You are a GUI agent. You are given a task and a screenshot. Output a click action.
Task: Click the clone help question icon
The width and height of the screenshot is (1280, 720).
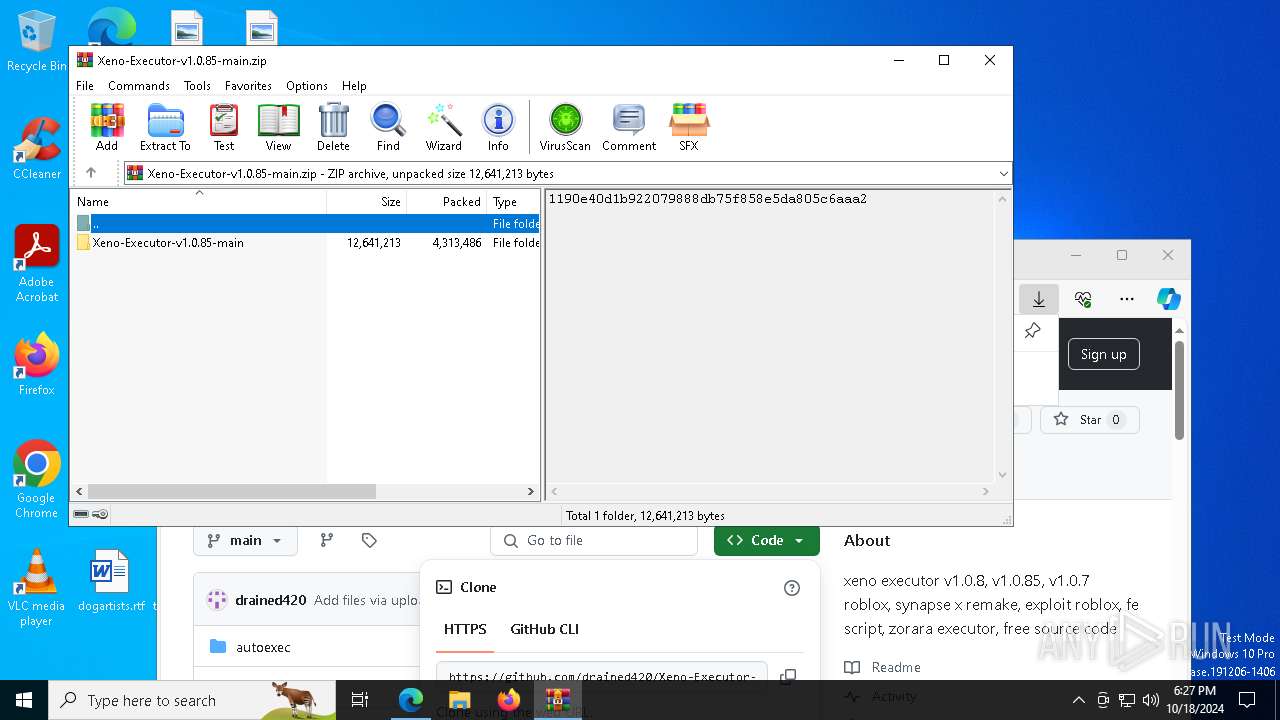792,588
